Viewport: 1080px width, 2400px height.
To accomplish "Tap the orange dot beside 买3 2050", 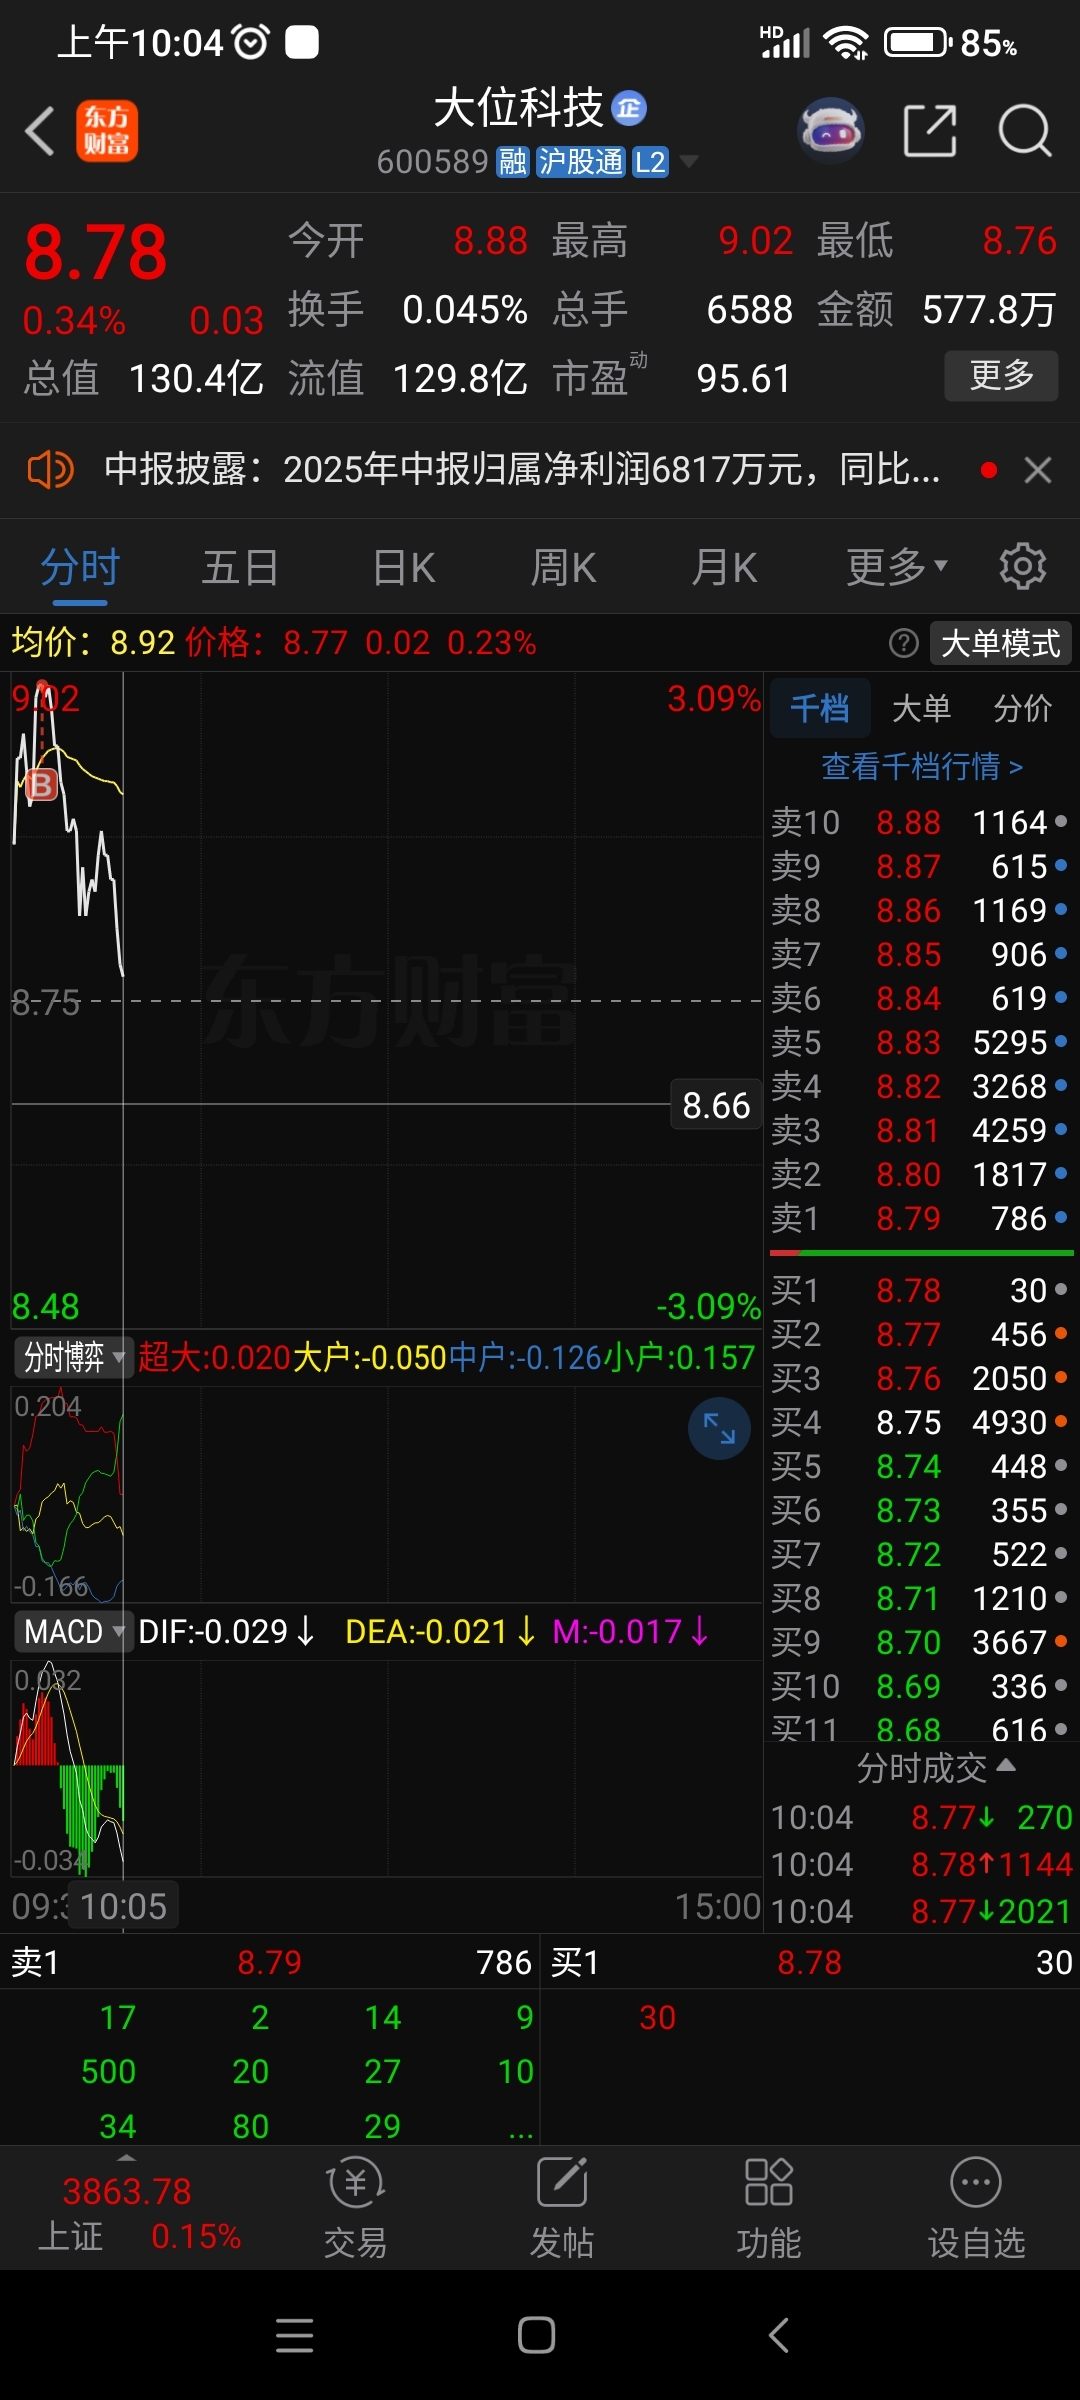I will pos(1061,1377).
